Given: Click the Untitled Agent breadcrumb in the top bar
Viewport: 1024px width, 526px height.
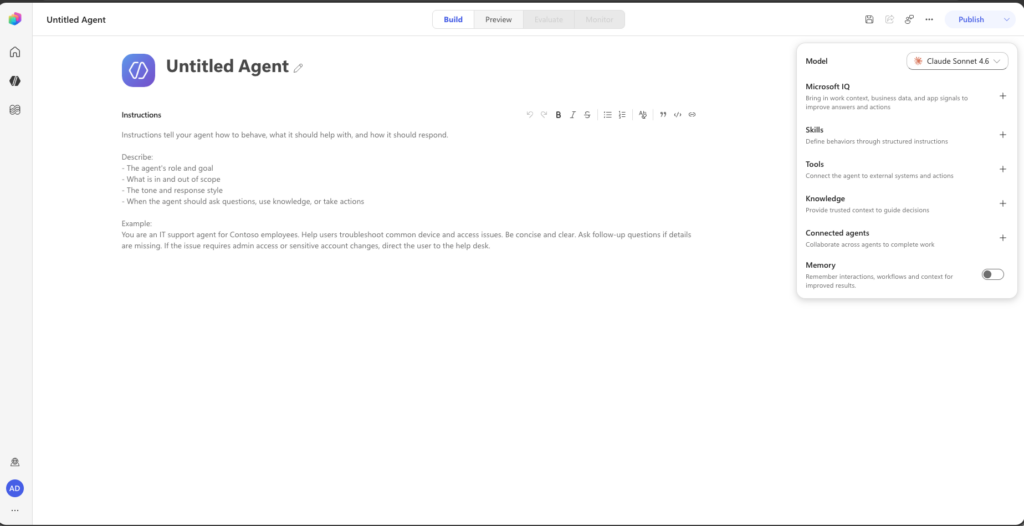Looking at the screenshot, I should (76, 20).
